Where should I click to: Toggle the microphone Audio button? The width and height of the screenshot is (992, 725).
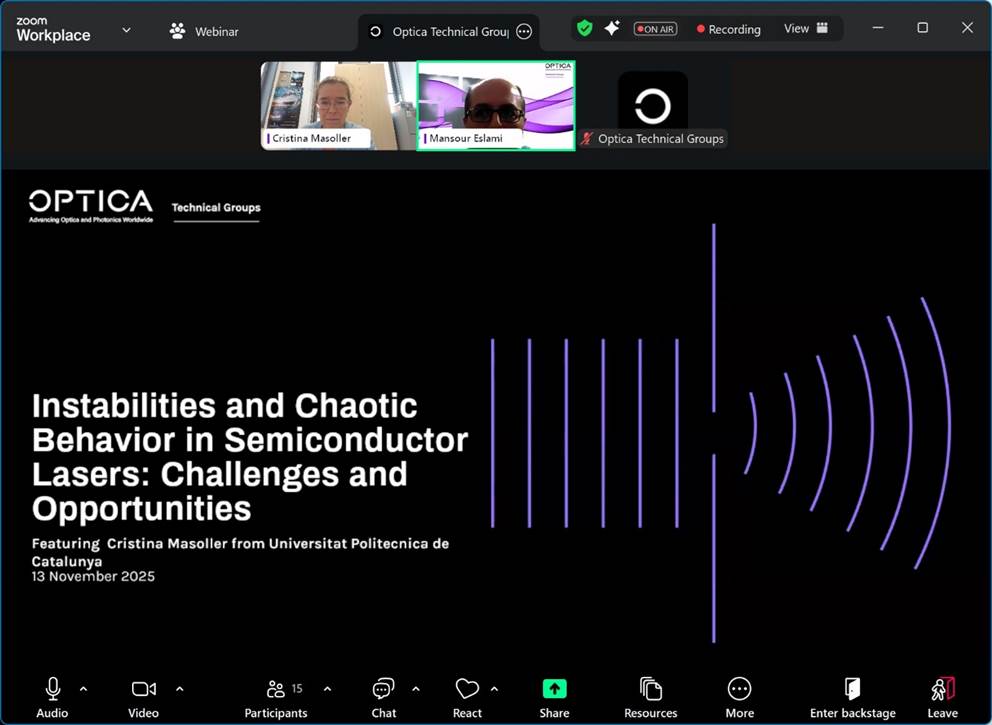(x=53, y=689)
